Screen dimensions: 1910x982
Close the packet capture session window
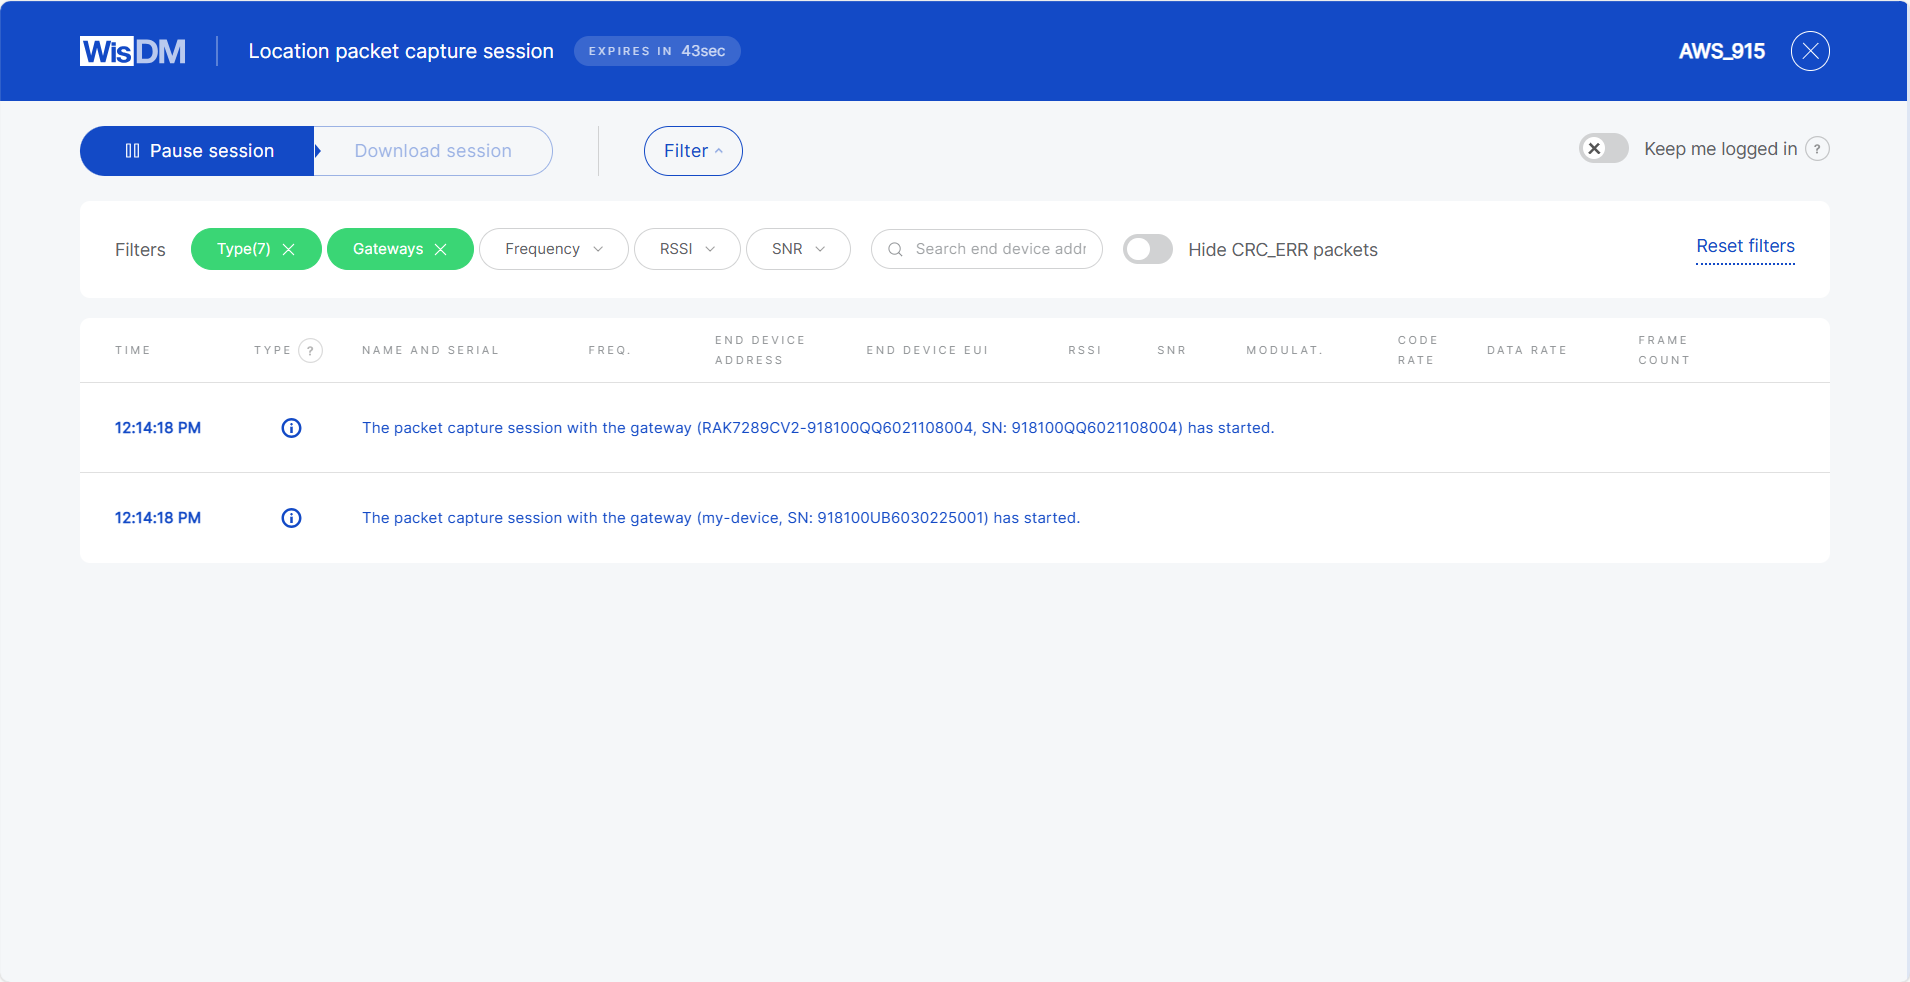point(1809,51)
